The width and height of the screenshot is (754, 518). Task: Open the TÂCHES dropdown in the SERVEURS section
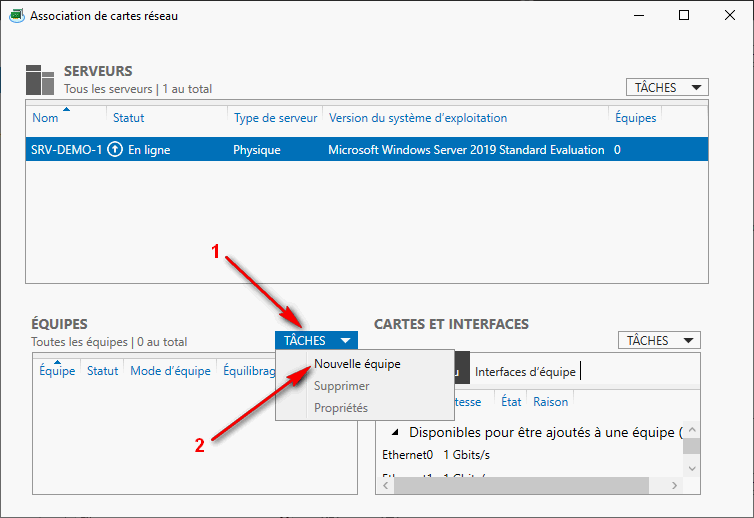coord(666,88)
